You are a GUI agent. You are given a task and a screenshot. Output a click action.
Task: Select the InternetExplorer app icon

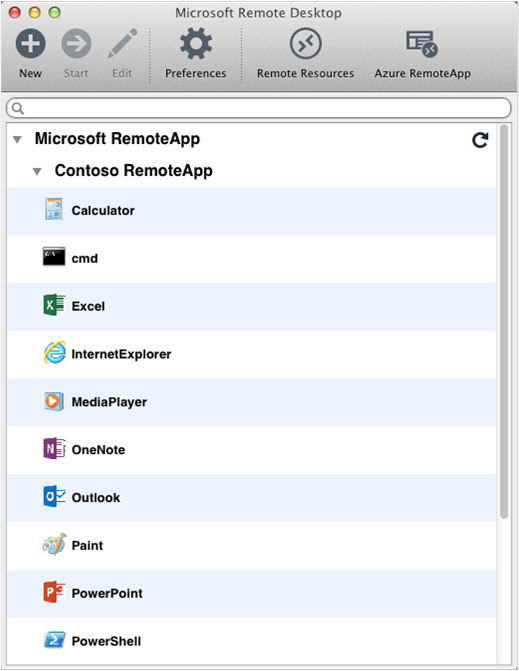pos(55,353)
